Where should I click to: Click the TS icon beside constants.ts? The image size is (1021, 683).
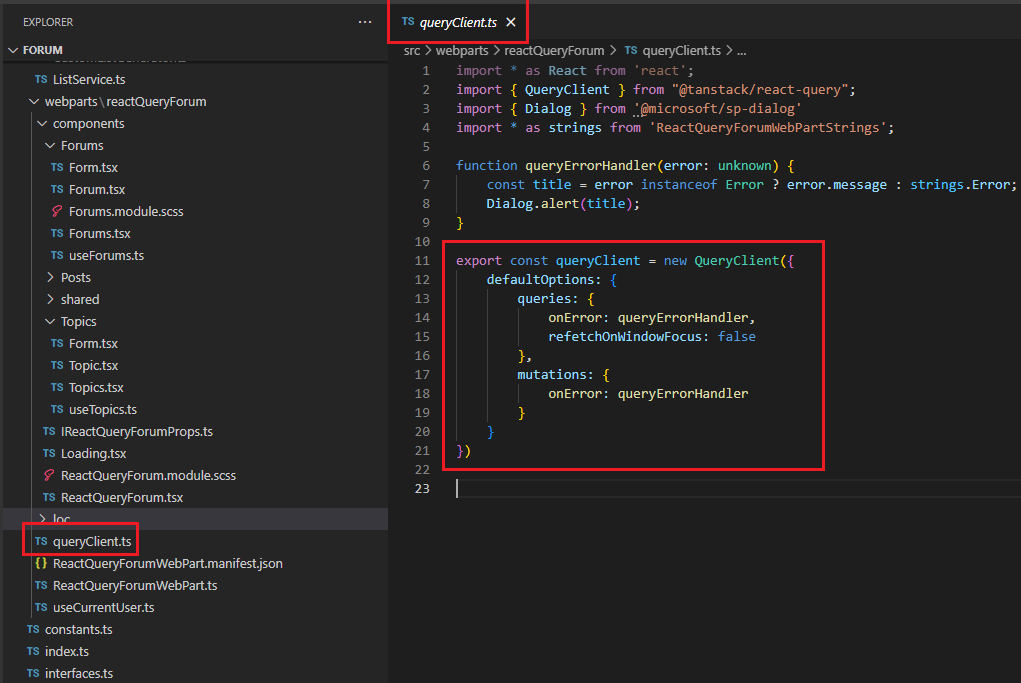[x=33, y=629]
